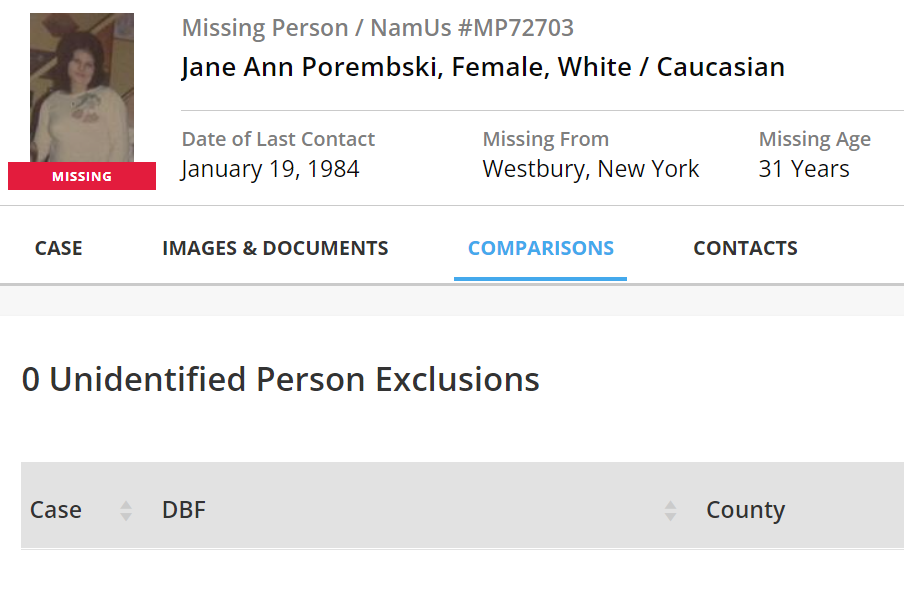The height and width of the screenshot is (610, 904).
Task: Click the Missing Age label
Action: point(814,139)
